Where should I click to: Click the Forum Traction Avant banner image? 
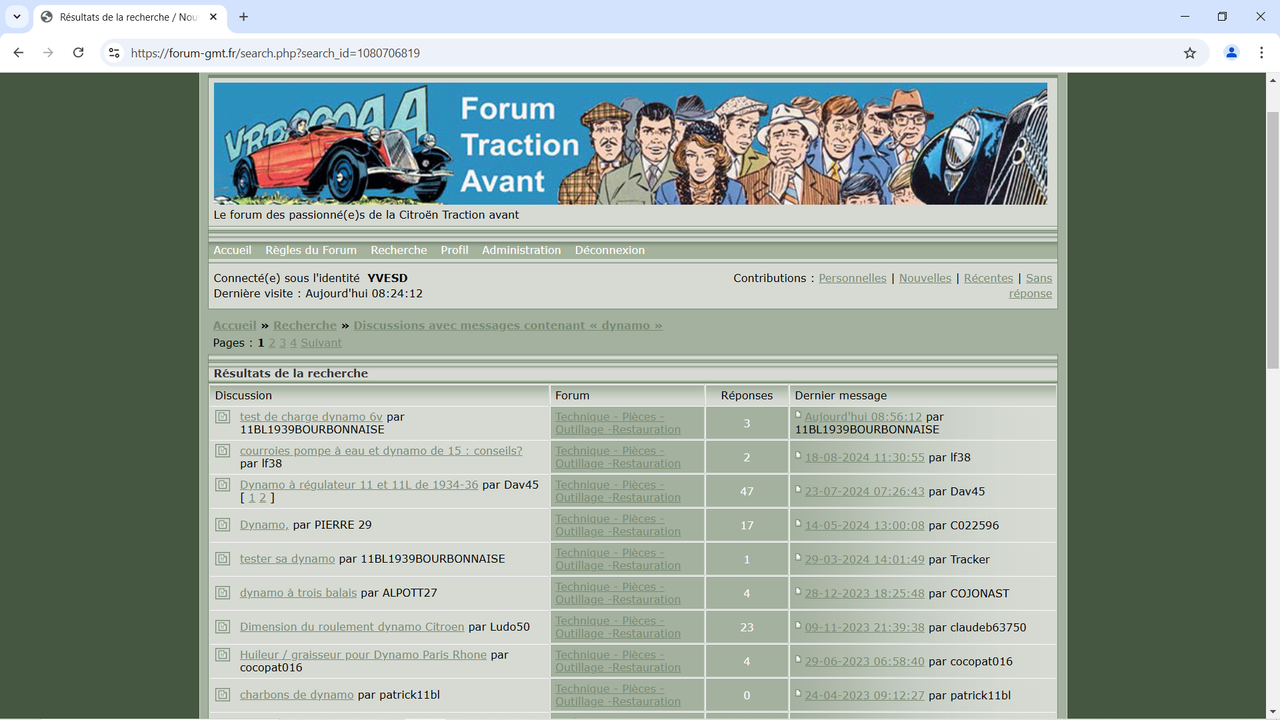[630, 143]
